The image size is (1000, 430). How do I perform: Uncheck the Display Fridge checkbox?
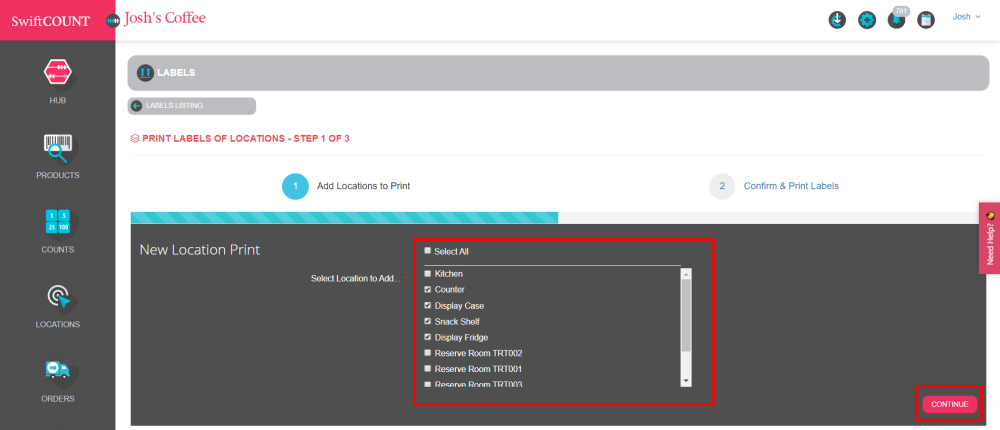click(x=427, y=337)
